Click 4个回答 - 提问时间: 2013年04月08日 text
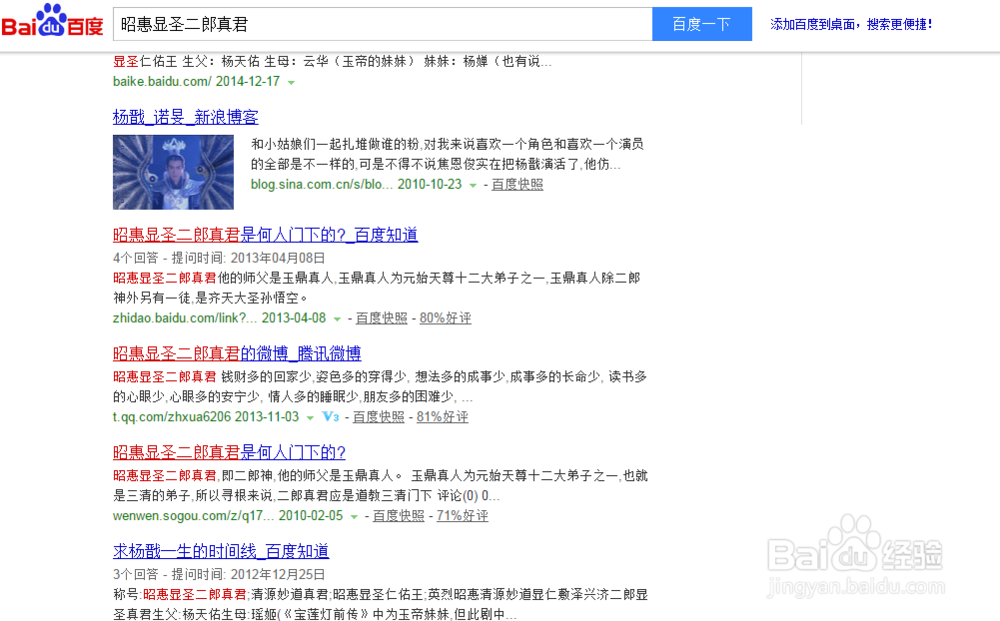Viewport: 1000px width, 621px height. pyautogui.click(x=219, y=258)
